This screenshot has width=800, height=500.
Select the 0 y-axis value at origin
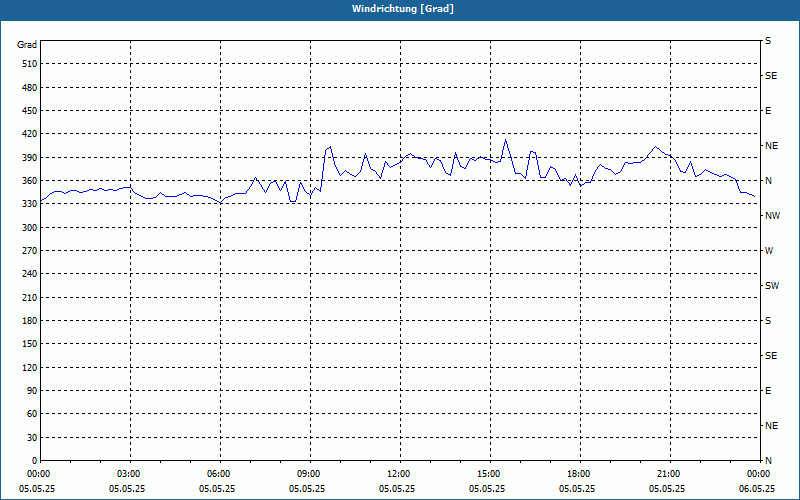(x=34, y=460)
